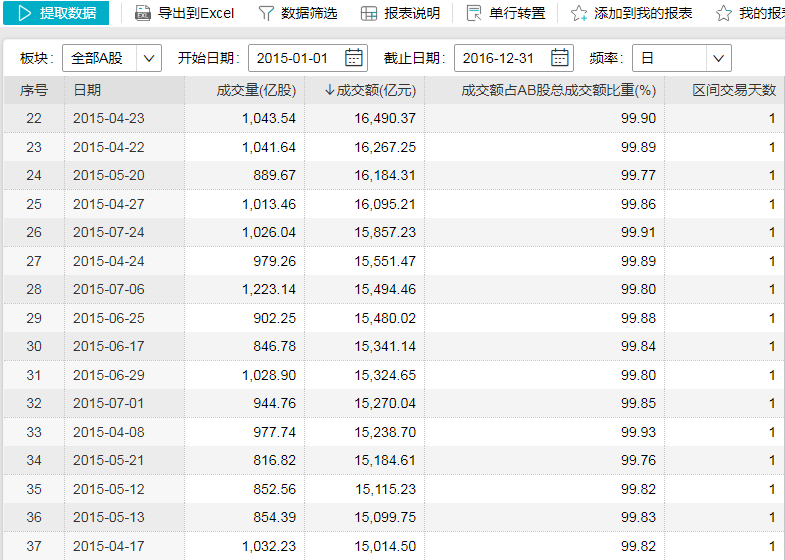Click the 比重 value 99.76

[x=638, y=460]
